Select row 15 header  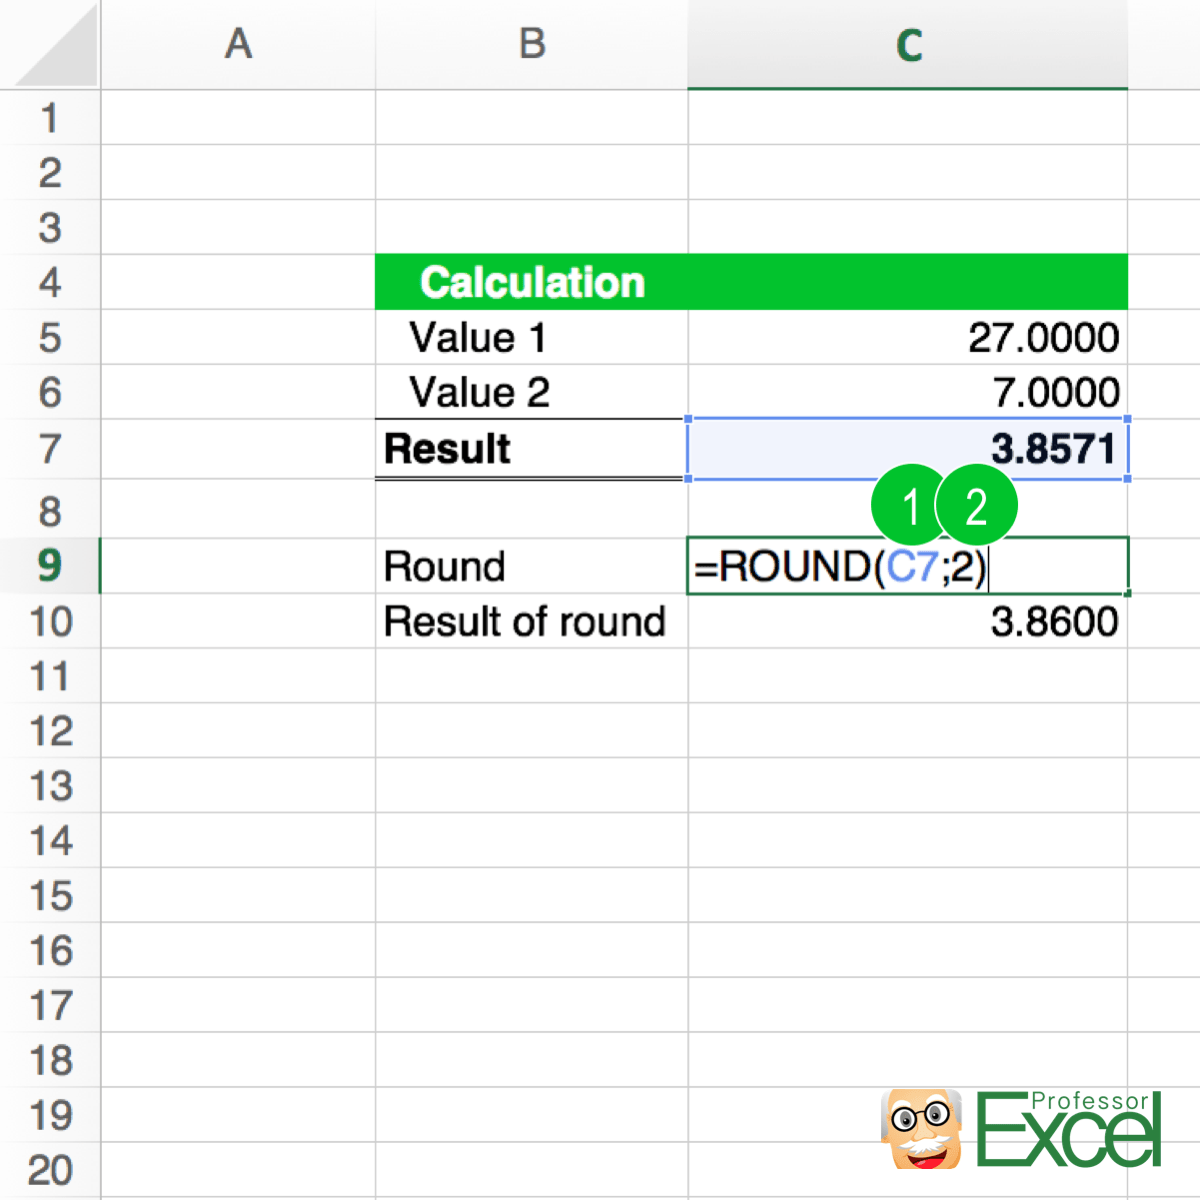pyautogui.click(x=50, y=895)
